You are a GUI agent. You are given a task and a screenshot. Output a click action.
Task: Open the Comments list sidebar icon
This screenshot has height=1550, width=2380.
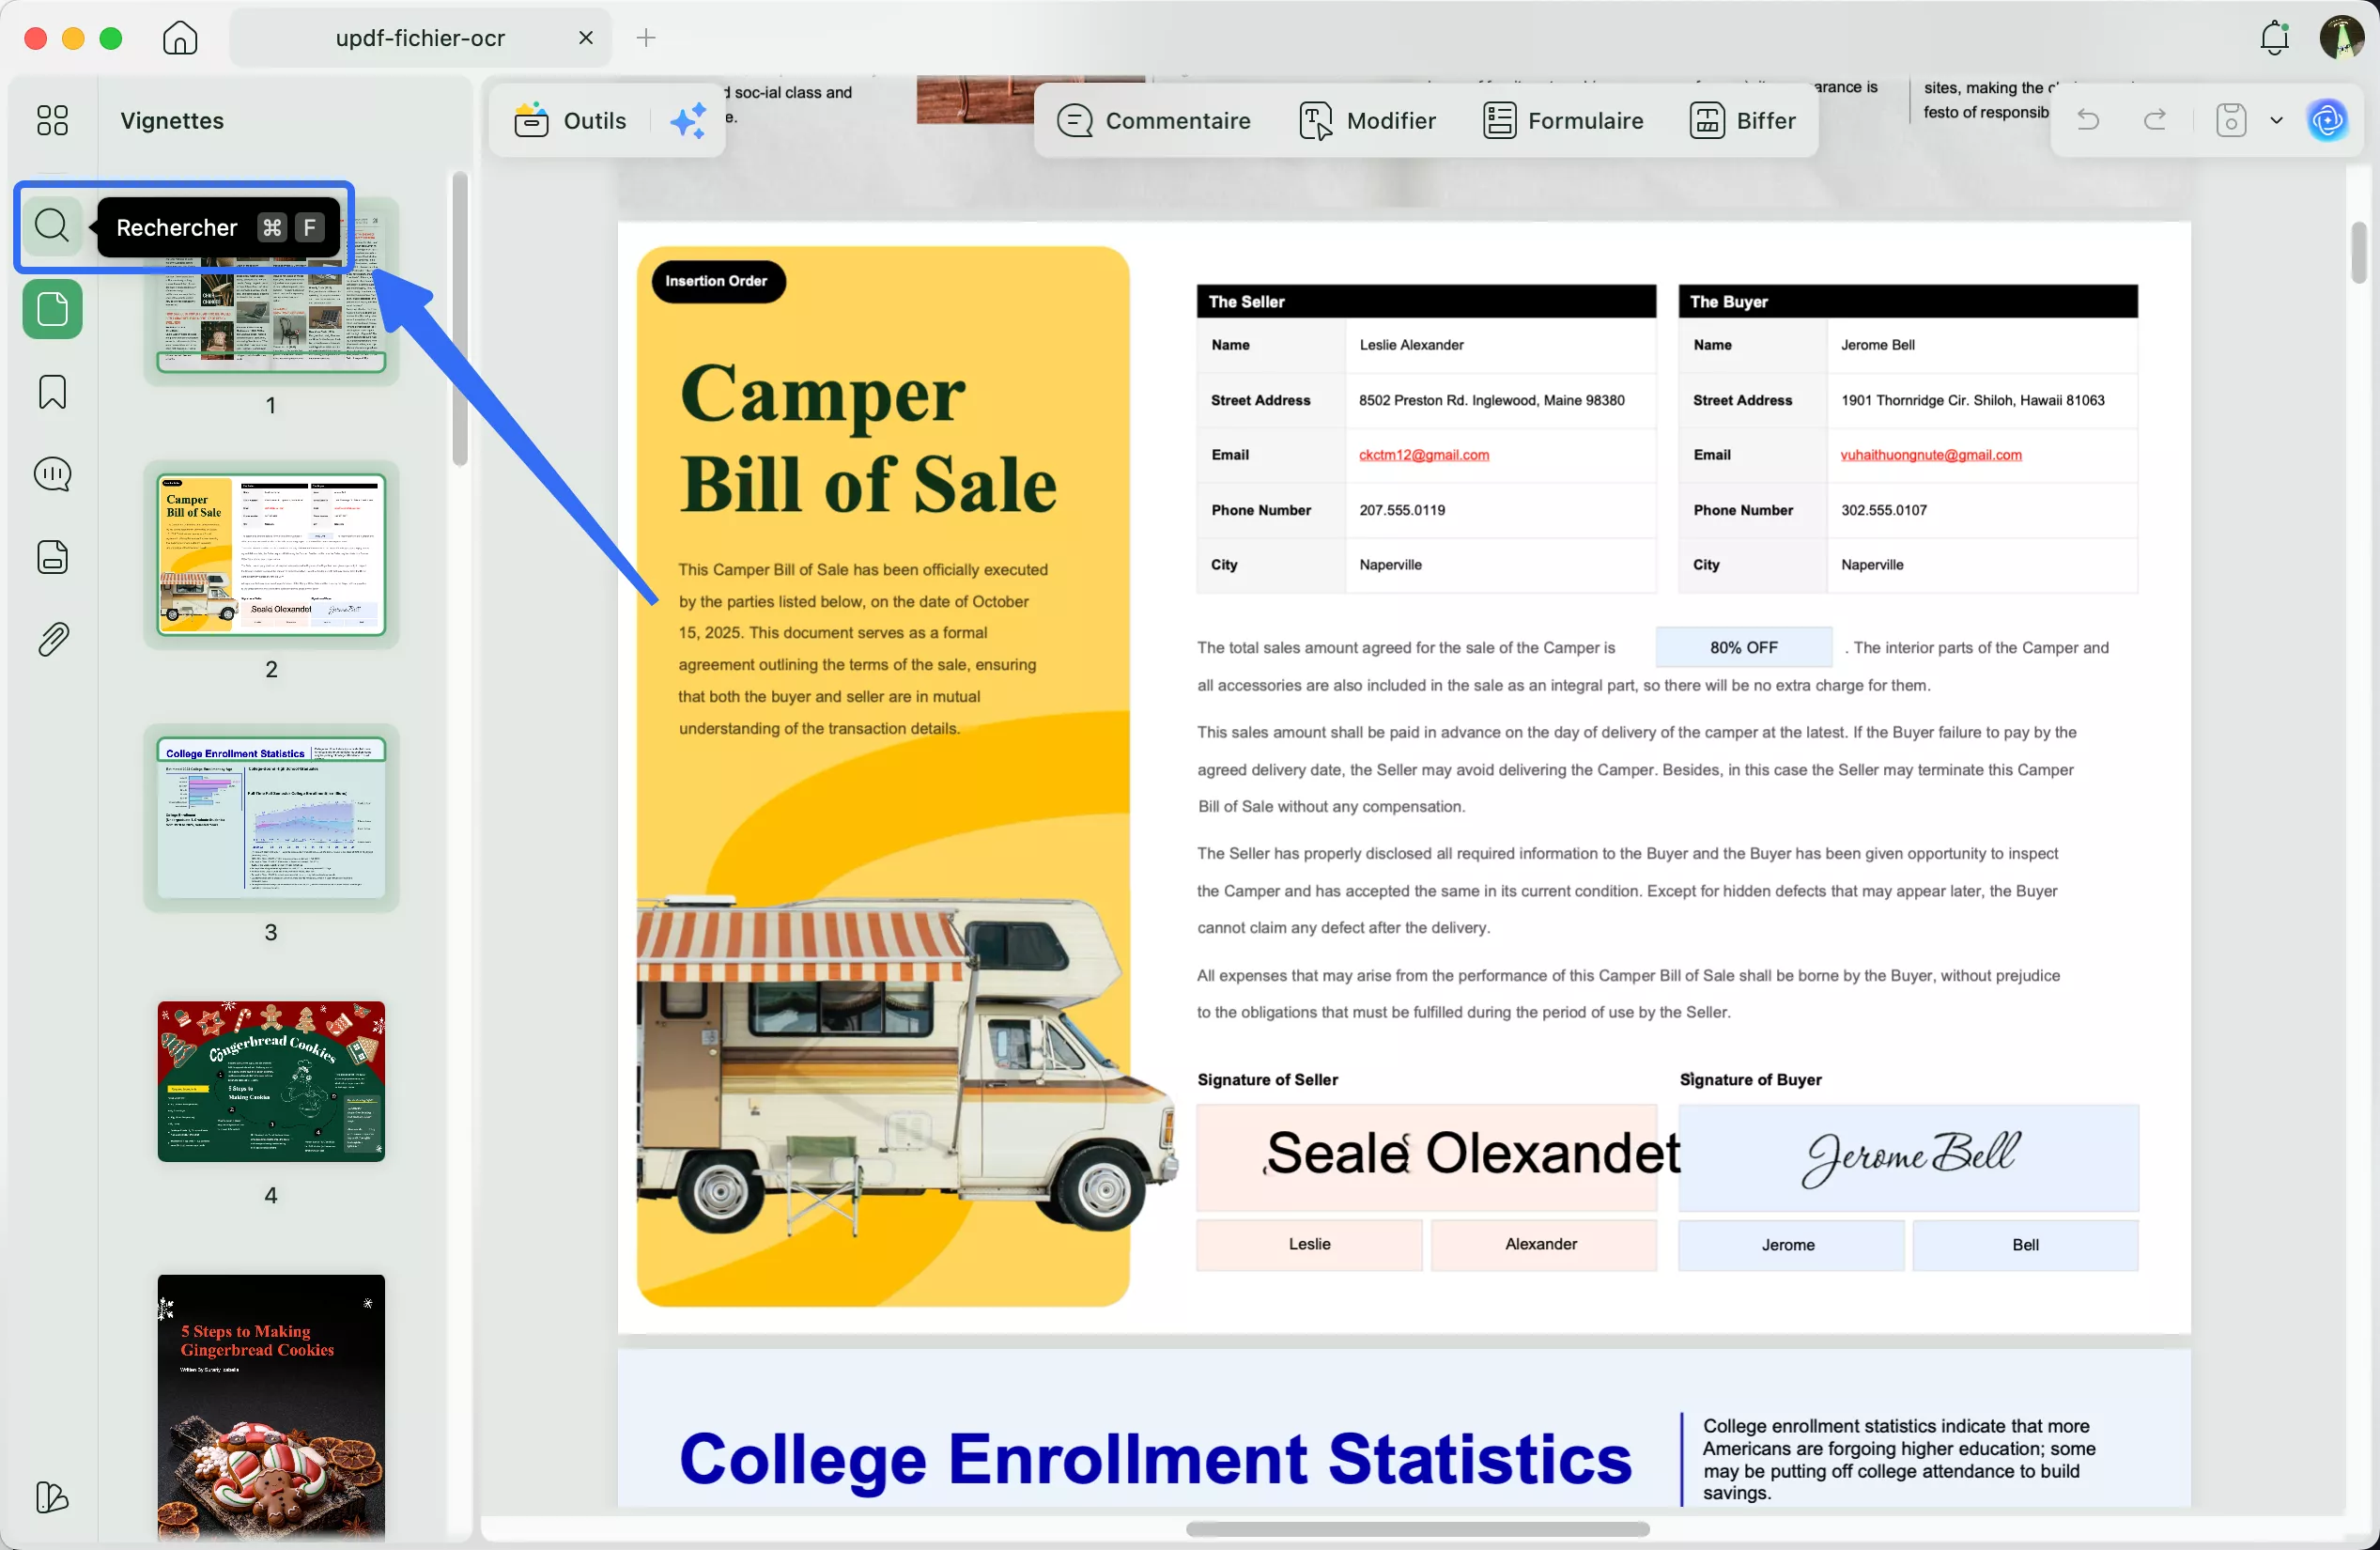point(52,474)
